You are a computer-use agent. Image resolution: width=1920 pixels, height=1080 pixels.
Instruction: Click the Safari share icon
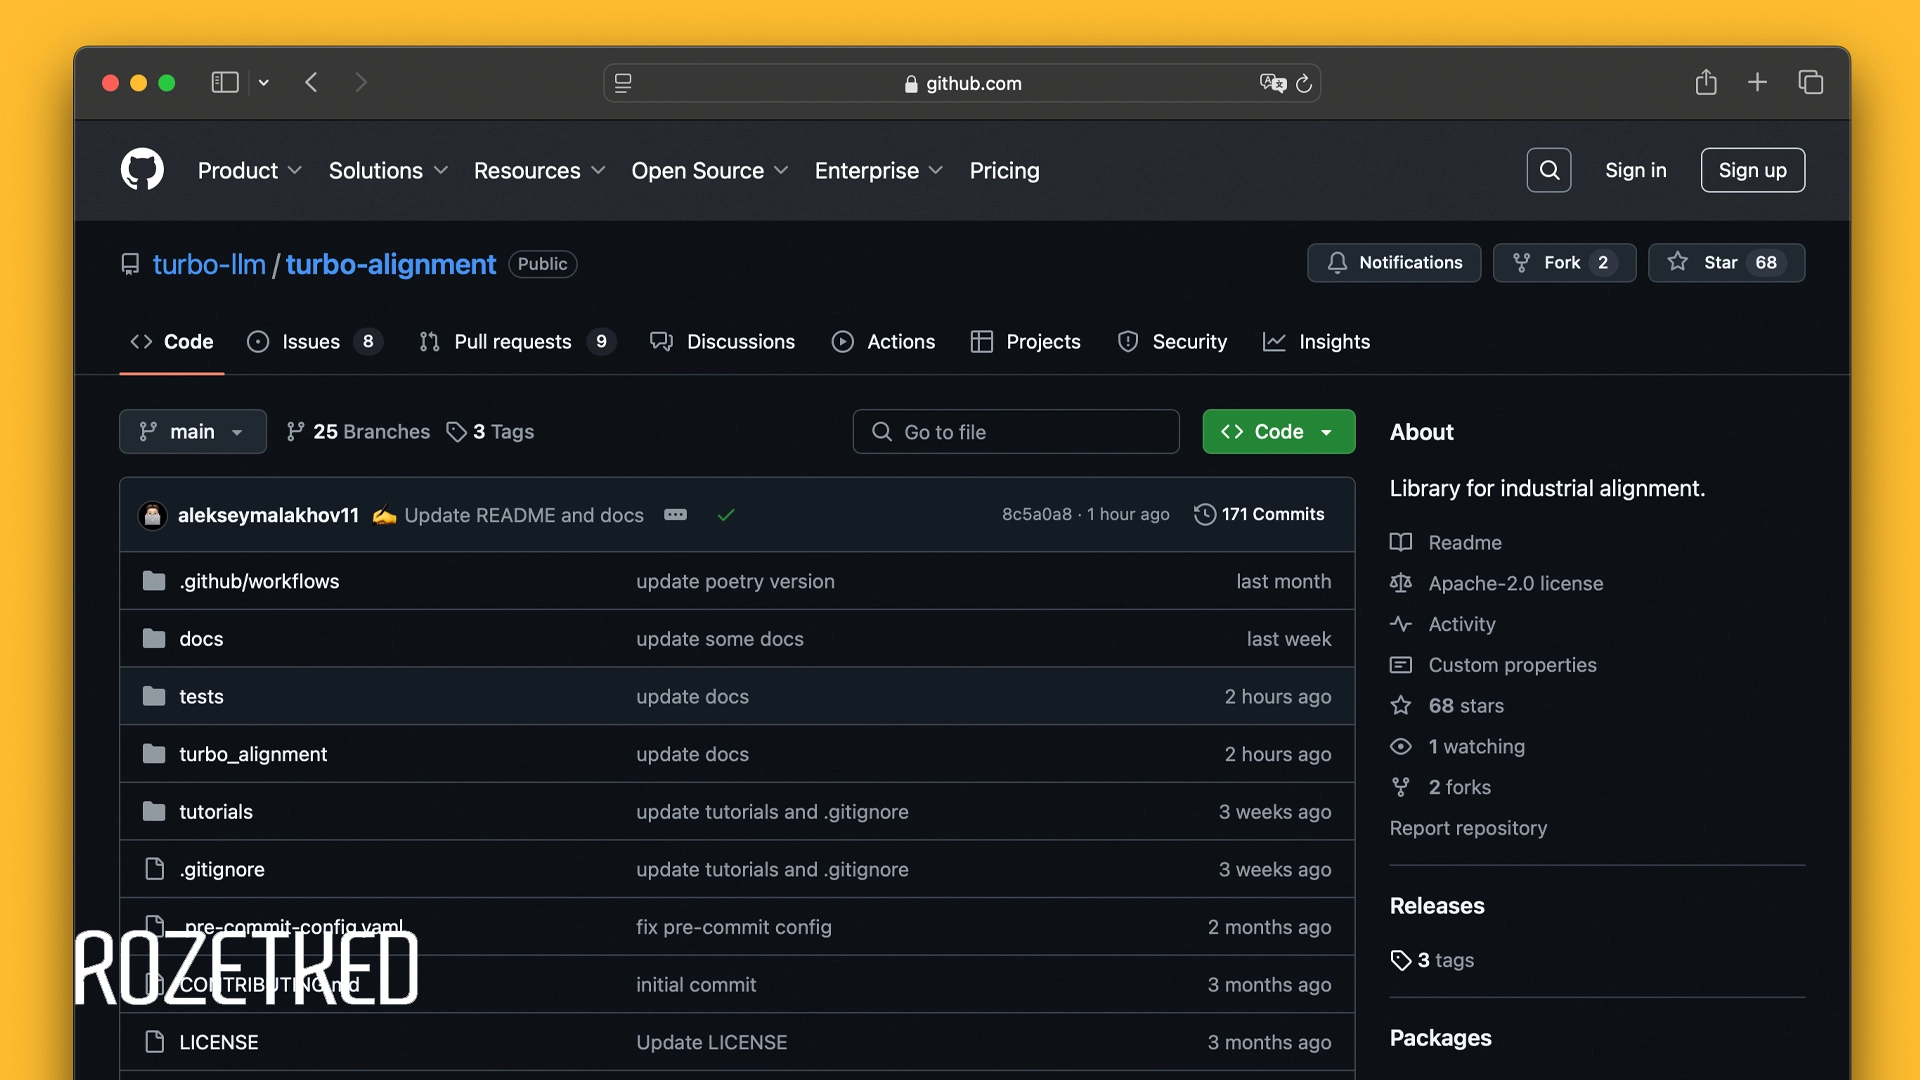1706,83
